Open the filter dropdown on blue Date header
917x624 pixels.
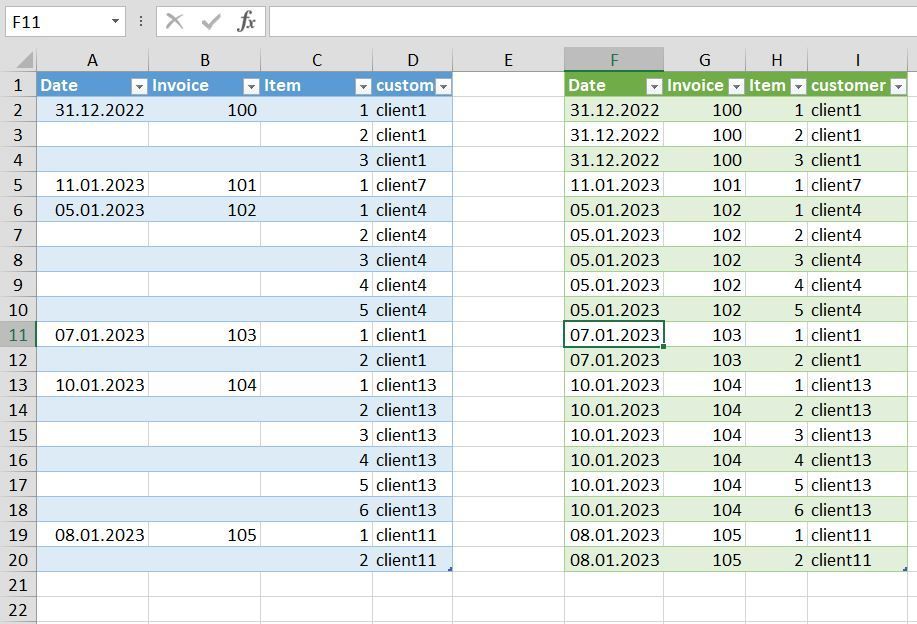pos(137,85)
